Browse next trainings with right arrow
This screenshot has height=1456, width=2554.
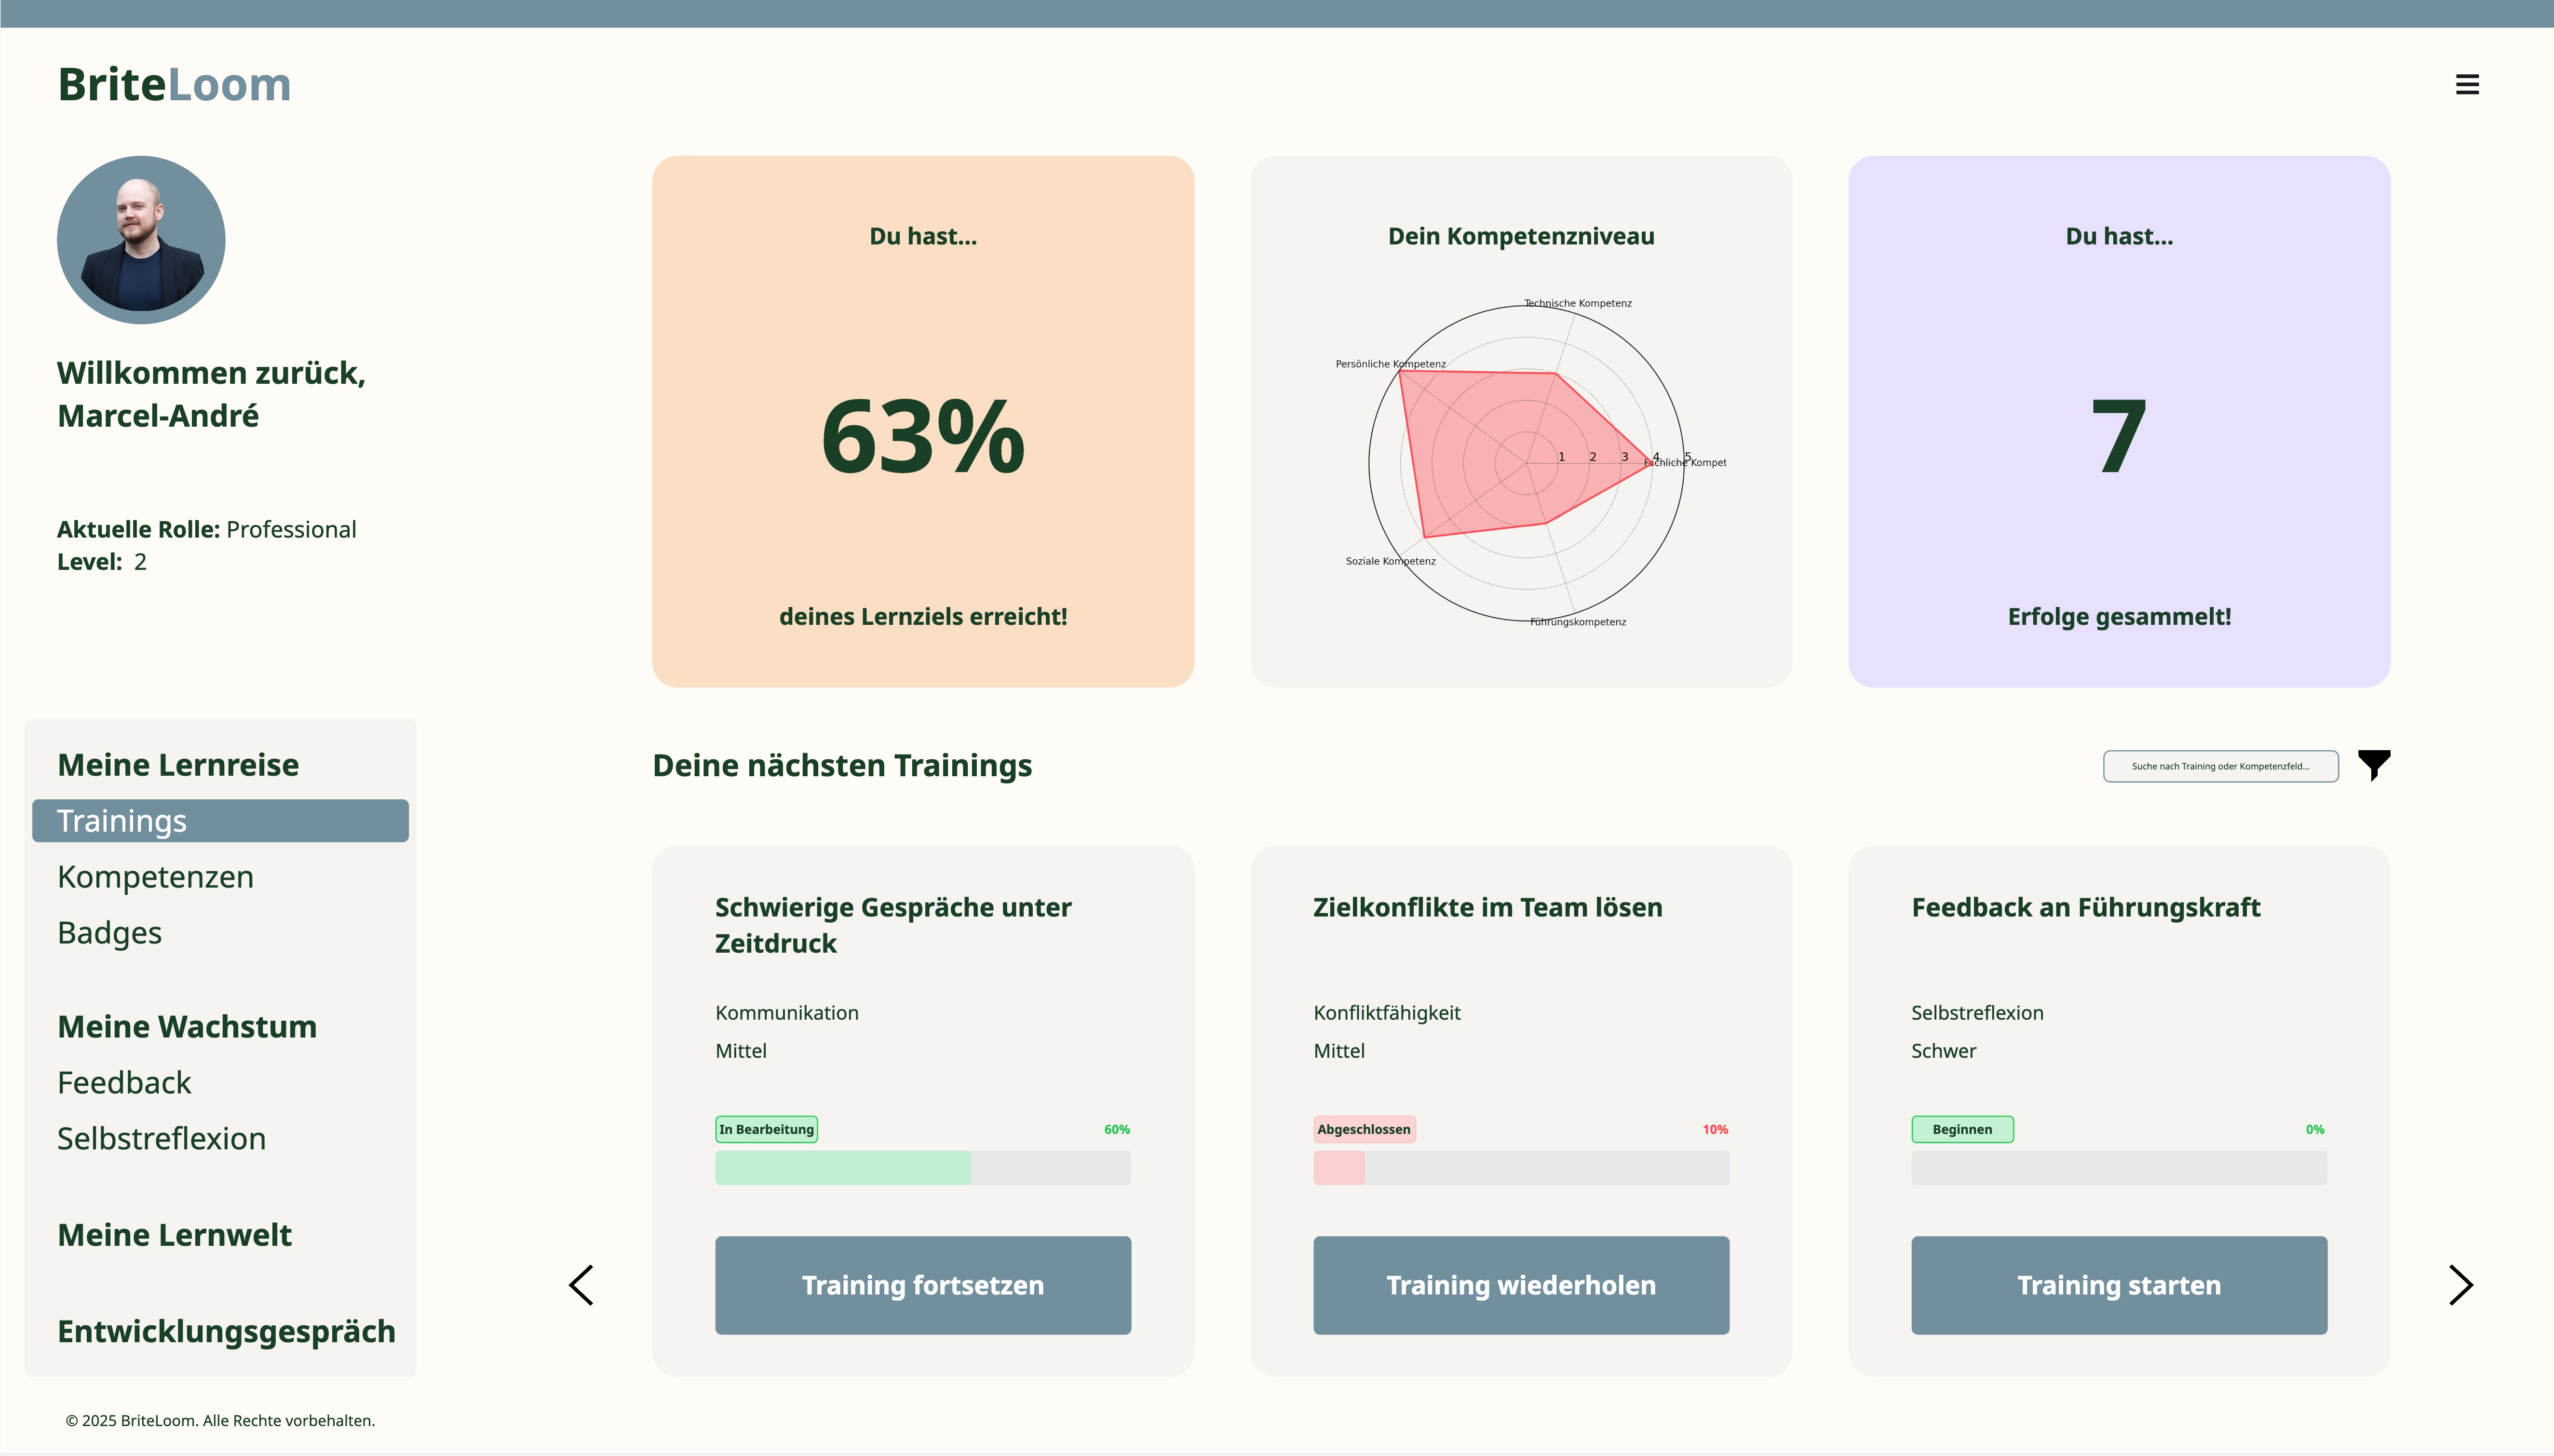point(2460,1284)
